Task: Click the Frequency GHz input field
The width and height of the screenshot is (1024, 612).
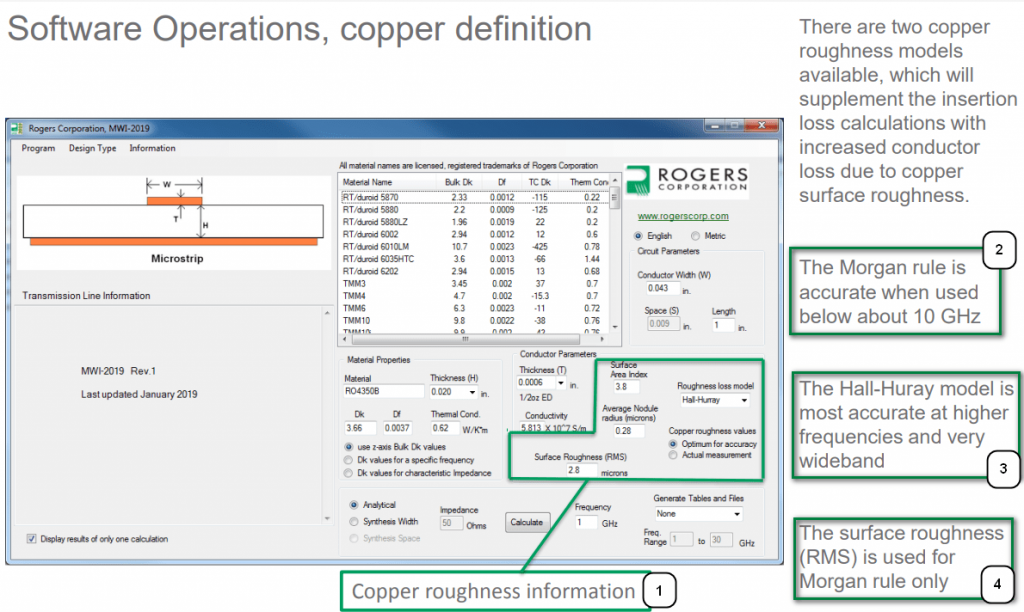Action: pos(585,523)
